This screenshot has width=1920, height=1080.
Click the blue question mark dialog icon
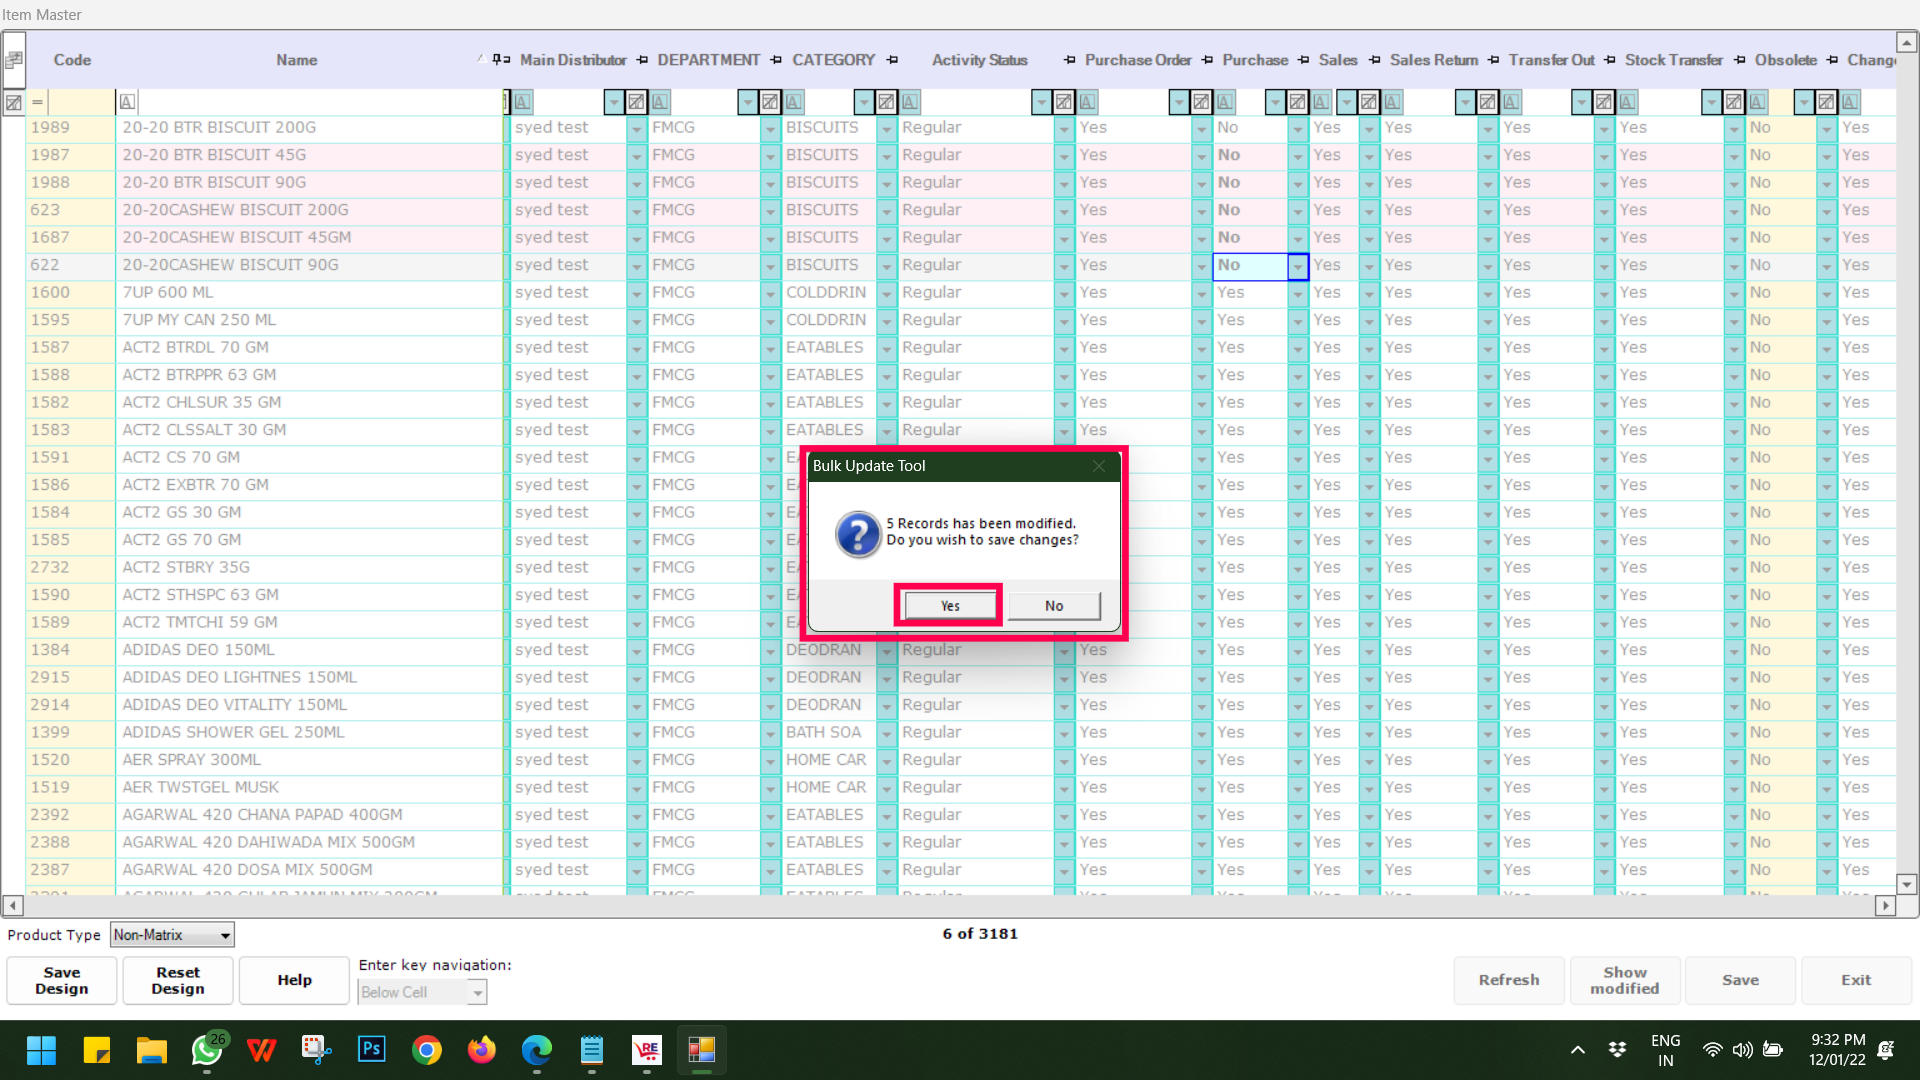pos(857,533)
